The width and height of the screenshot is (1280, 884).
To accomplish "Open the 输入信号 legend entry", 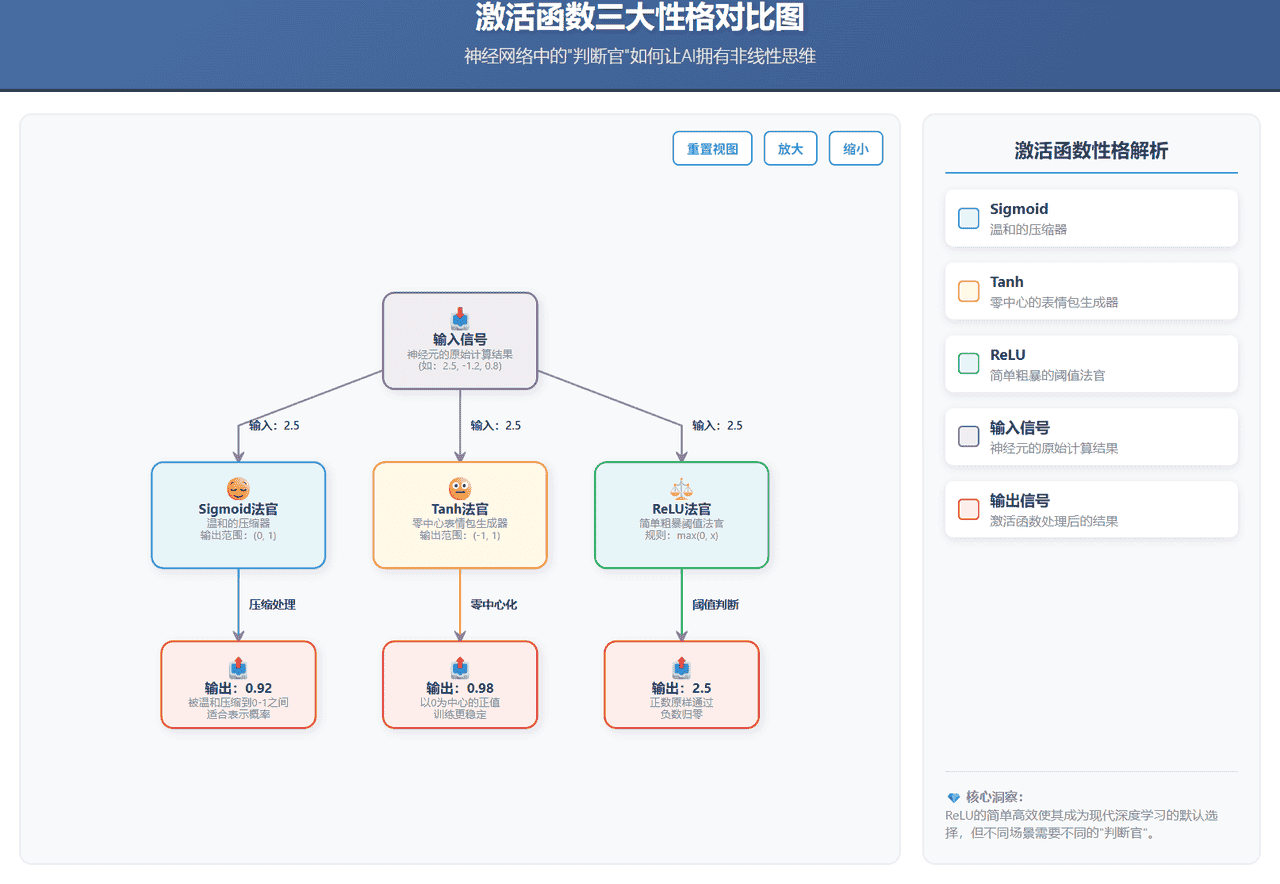I will coord(1091,436).
